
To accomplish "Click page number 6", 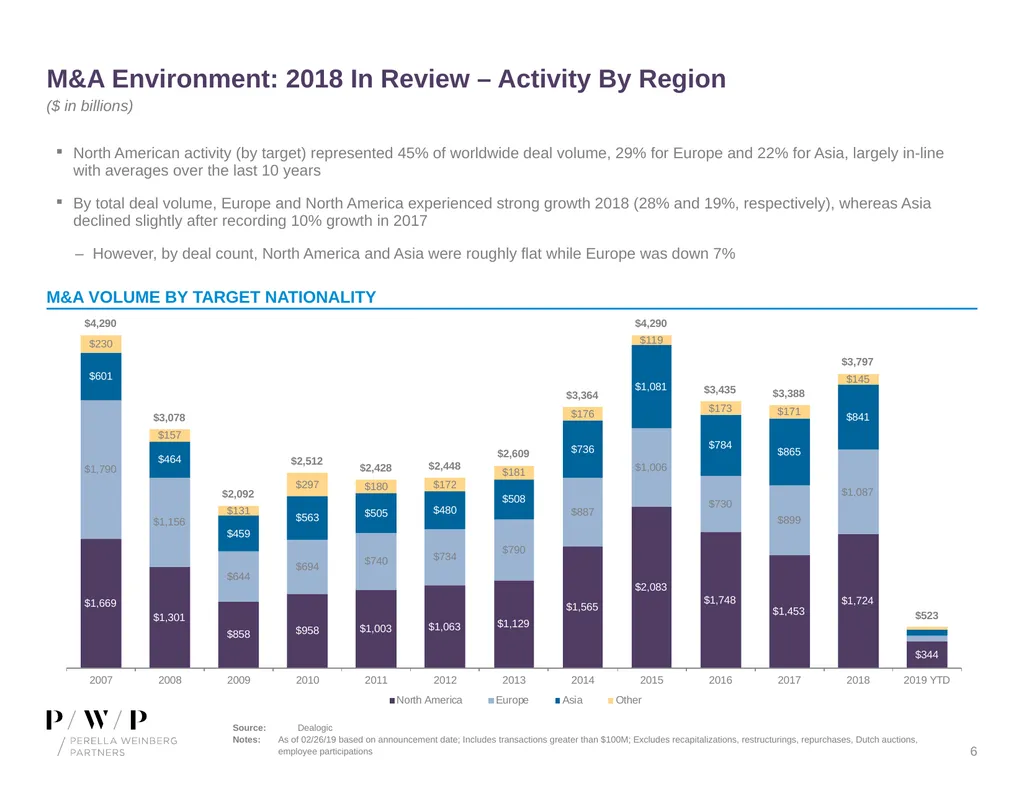I will [x=973, y=751].
